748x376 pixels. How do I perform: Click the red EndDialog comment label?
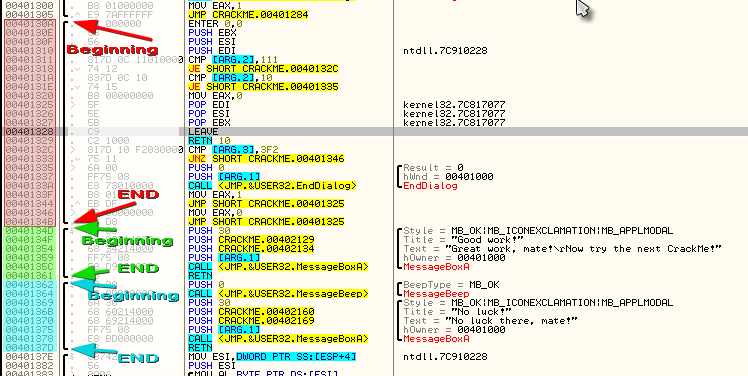(x=430, y=186)
